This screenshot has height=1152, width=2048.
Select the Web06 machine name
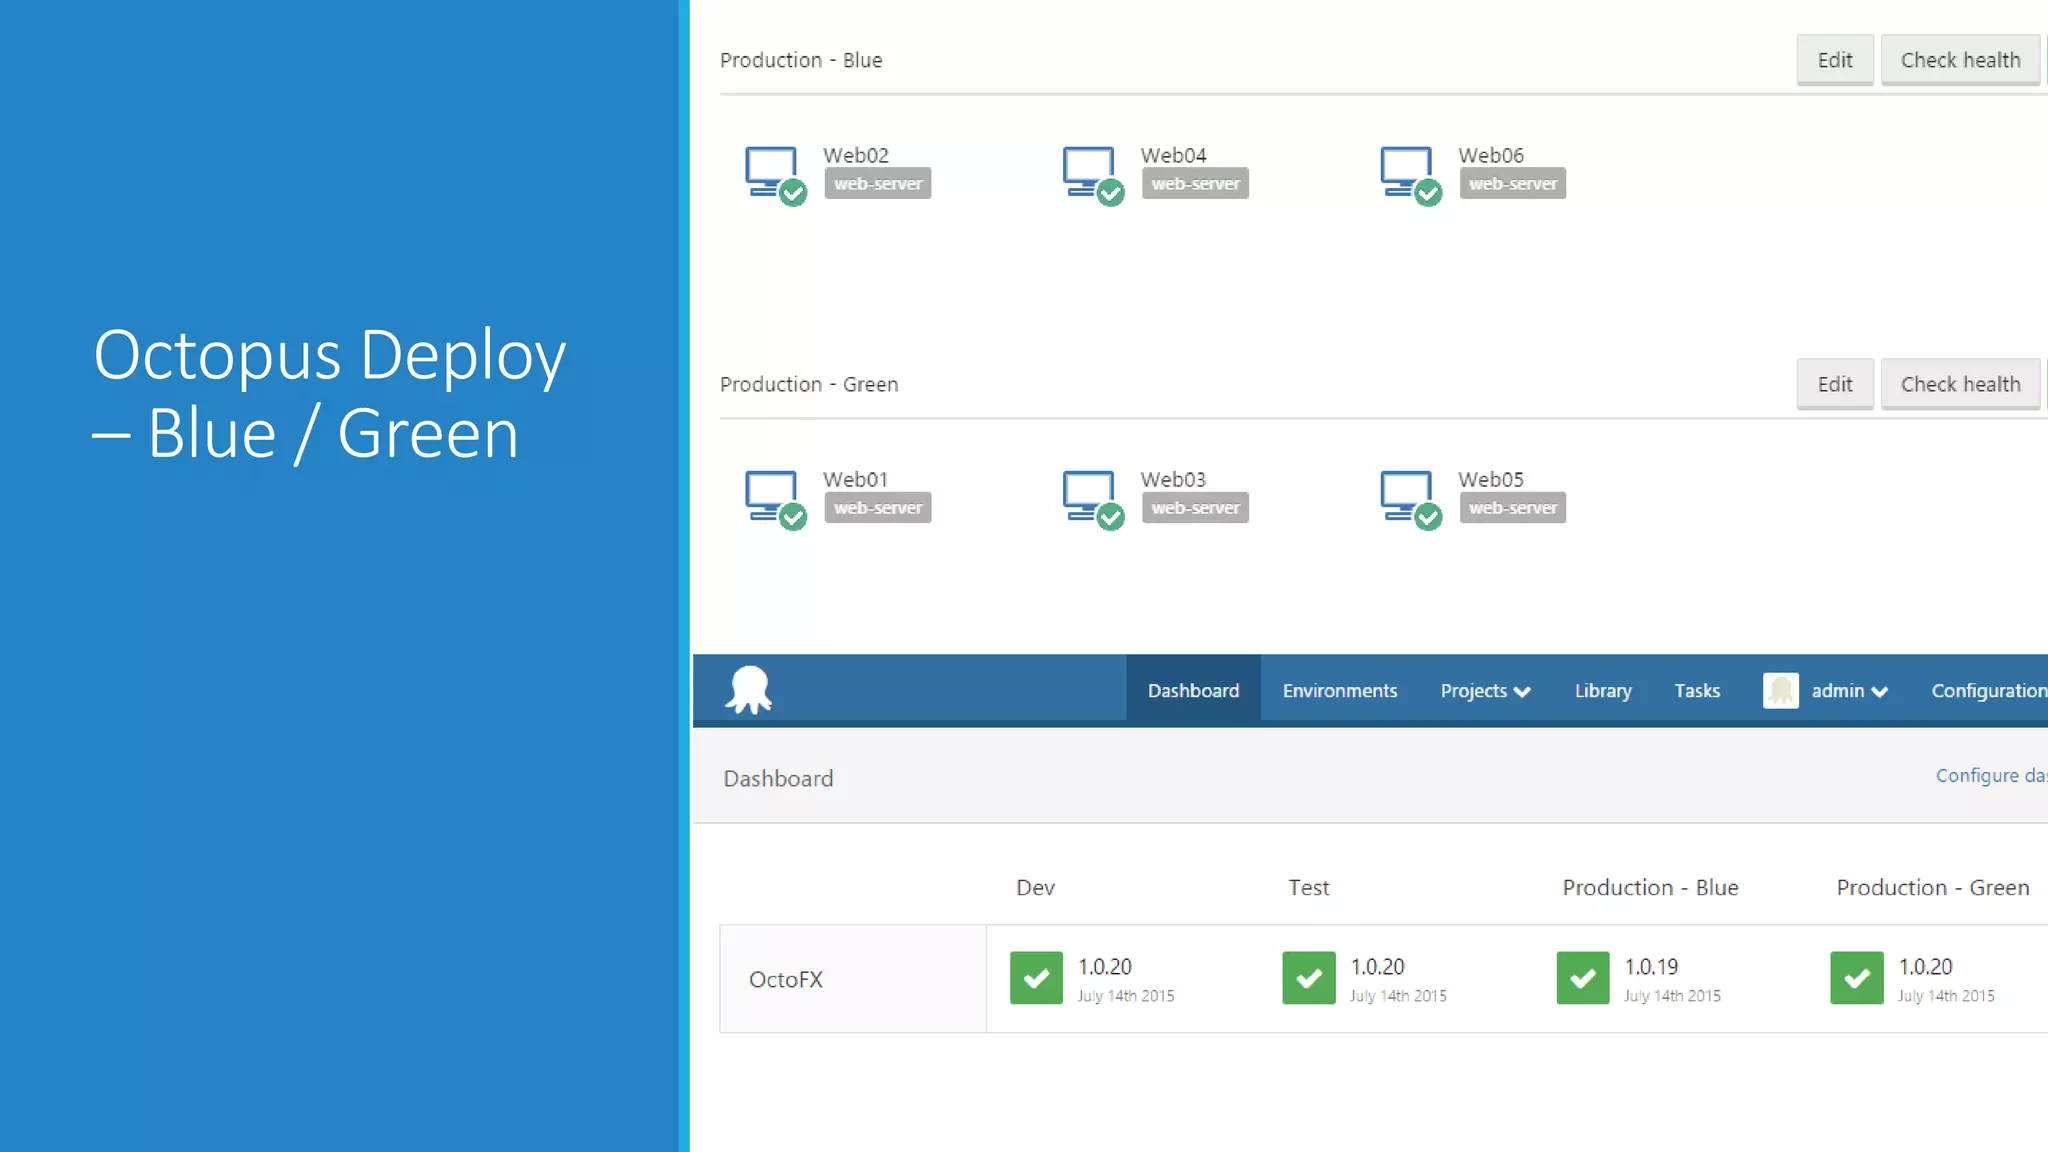[1491, 155]
